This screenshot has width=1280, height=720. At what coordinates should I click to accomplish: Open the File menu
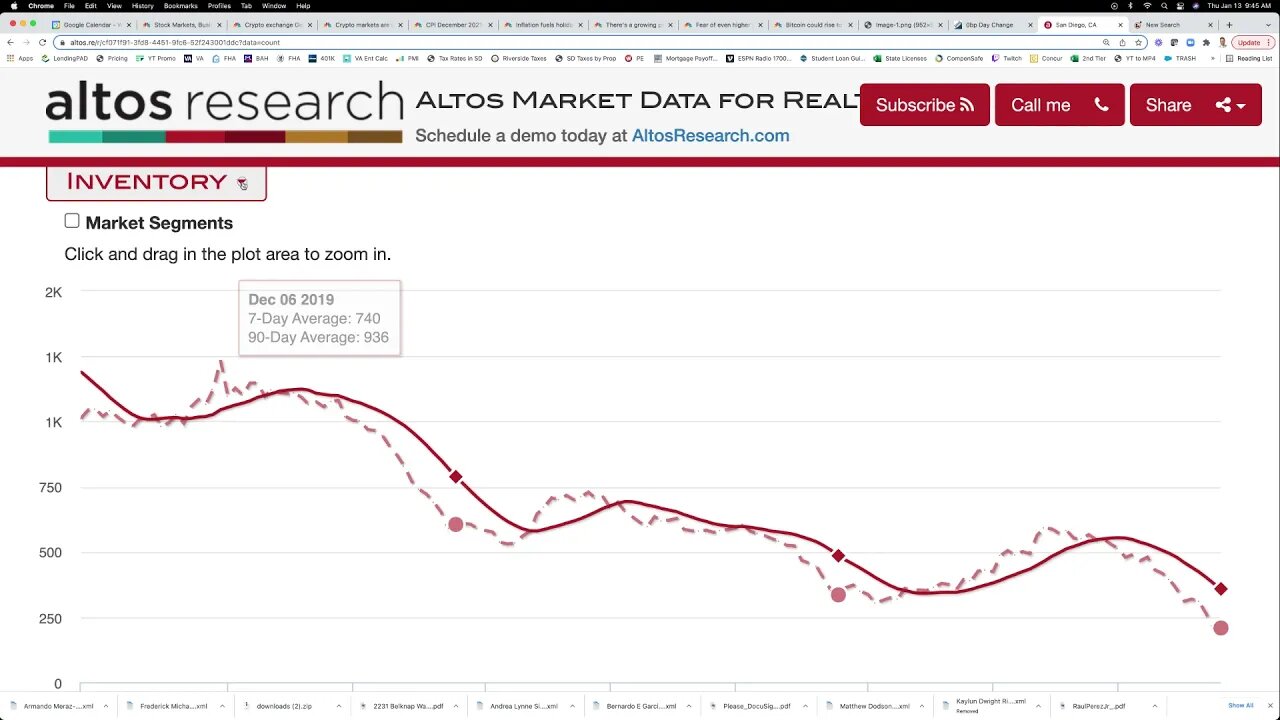[x=69, y=6]
